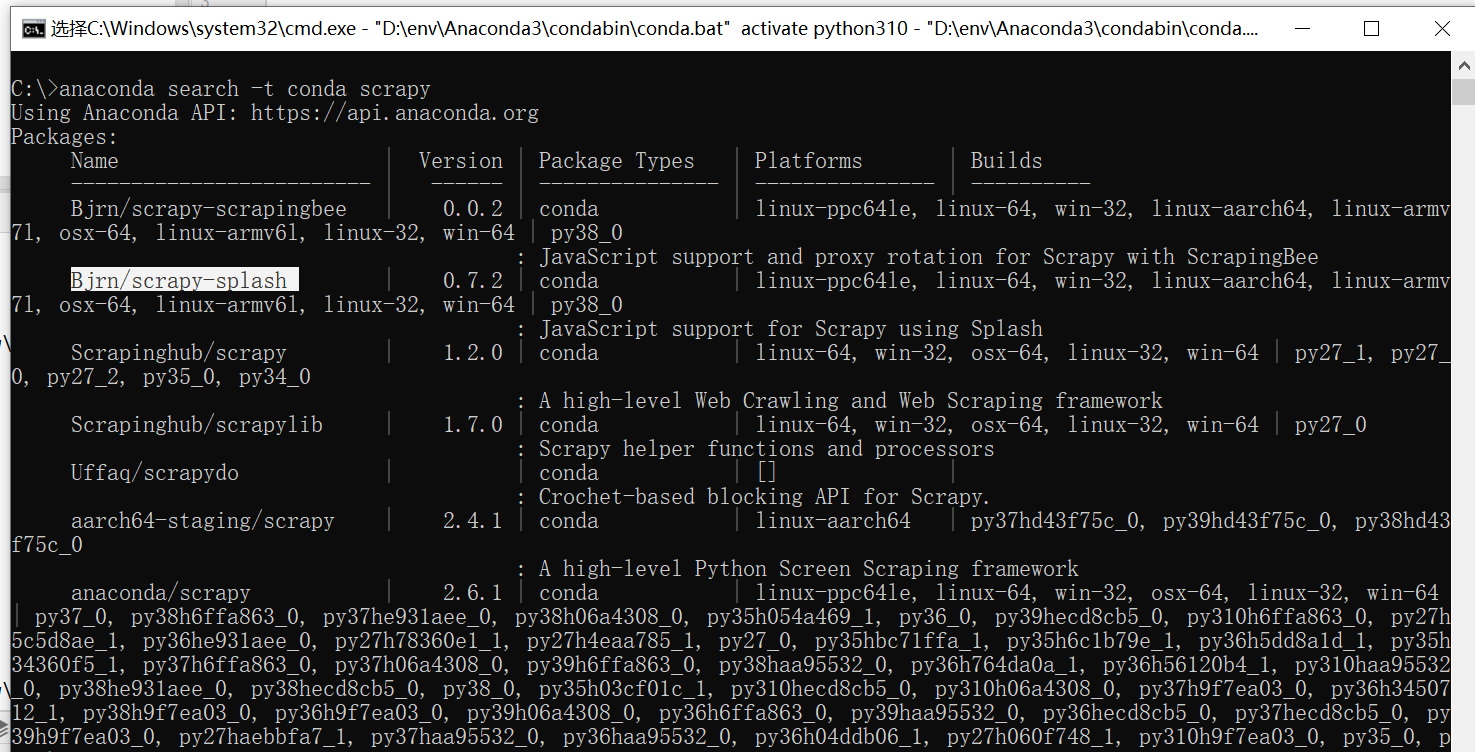The width and height of the screenshot is (1475, 752).
Task: Click the 'Packages:' line
Action: click(x=64, y=137)
